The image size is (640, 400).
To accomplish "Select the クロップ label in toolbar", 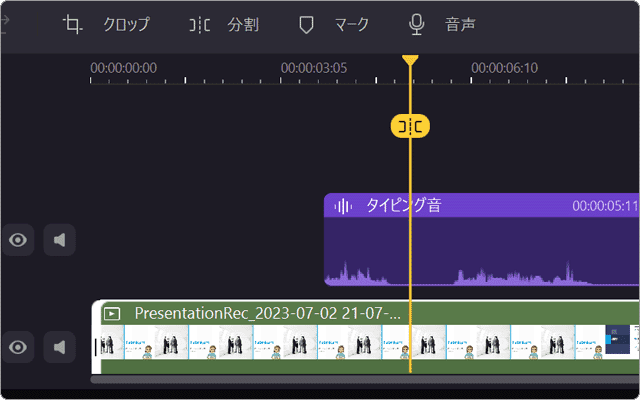I will tap(126, 25).
